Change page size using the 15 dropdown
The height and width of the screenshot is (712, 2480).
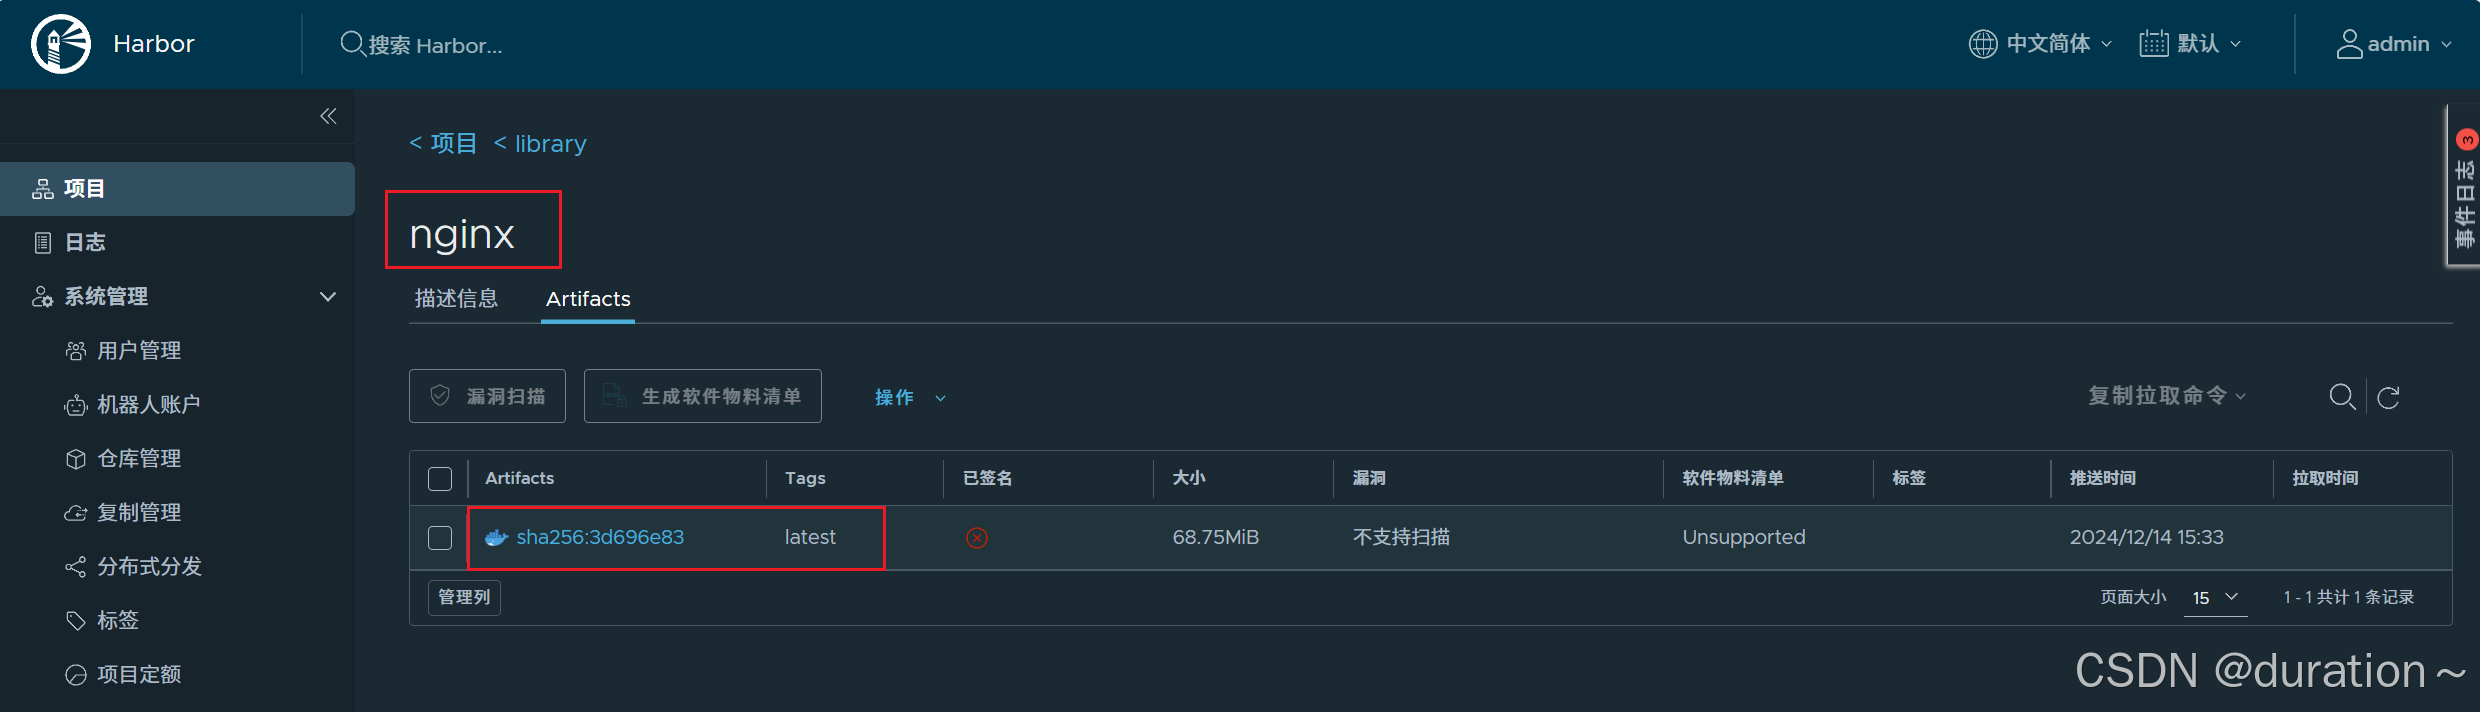2215,597
